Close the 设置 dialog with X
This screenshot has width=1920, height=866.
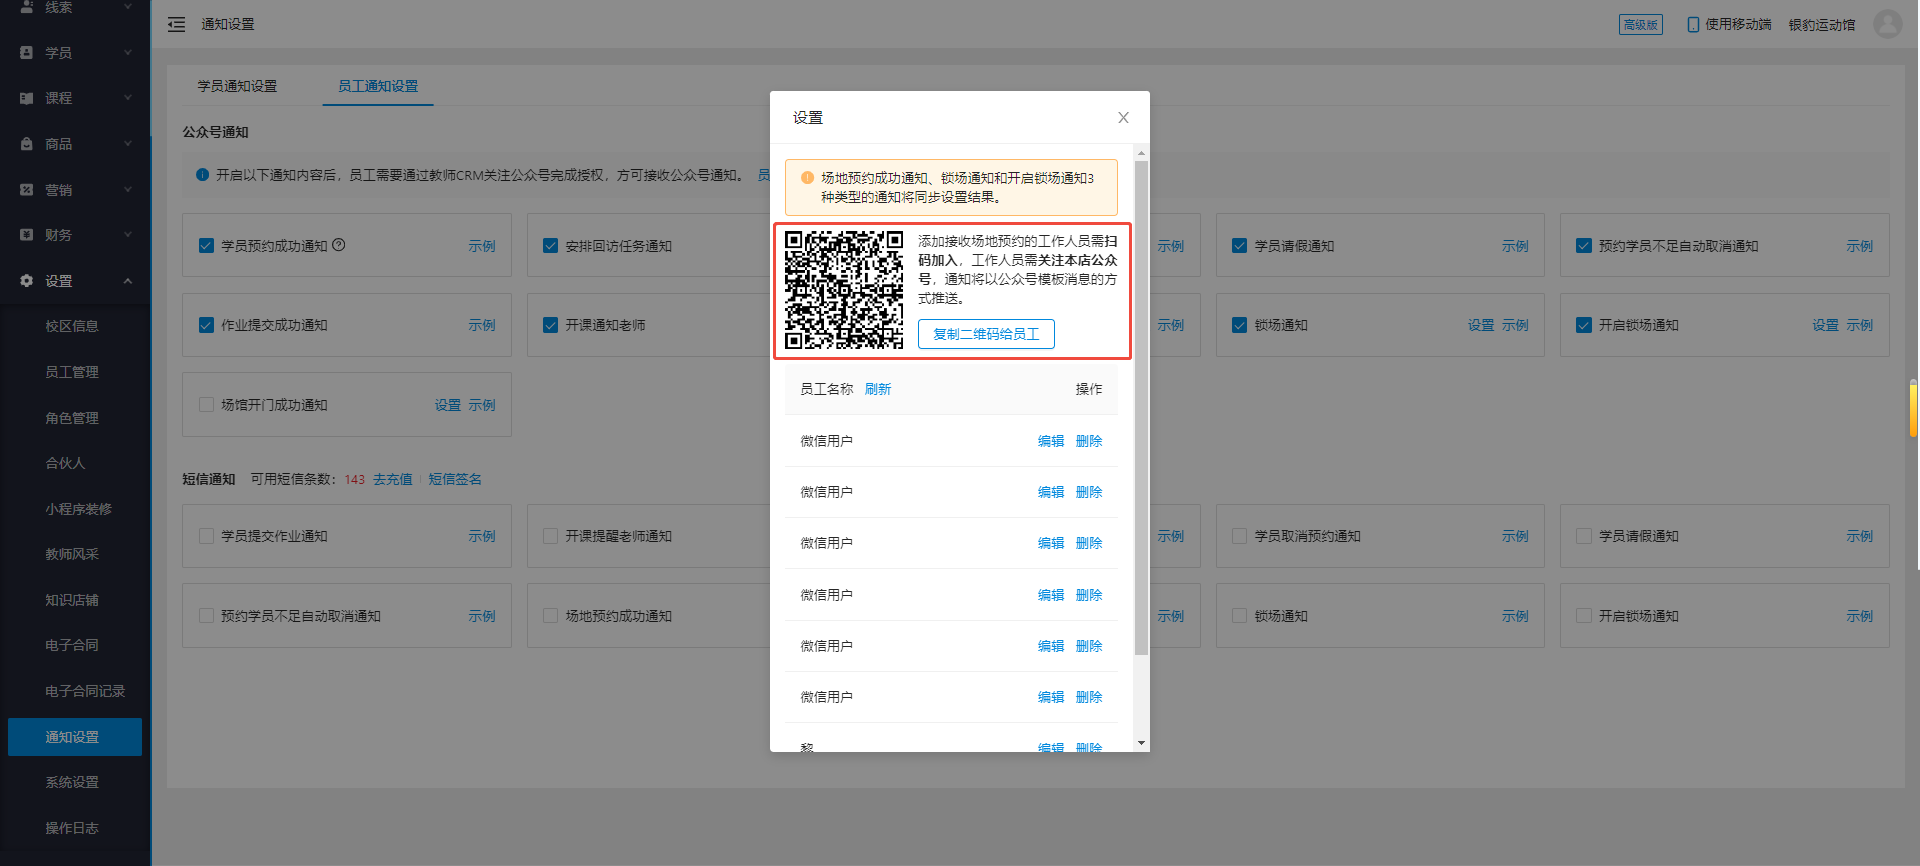click(1123, 118)
